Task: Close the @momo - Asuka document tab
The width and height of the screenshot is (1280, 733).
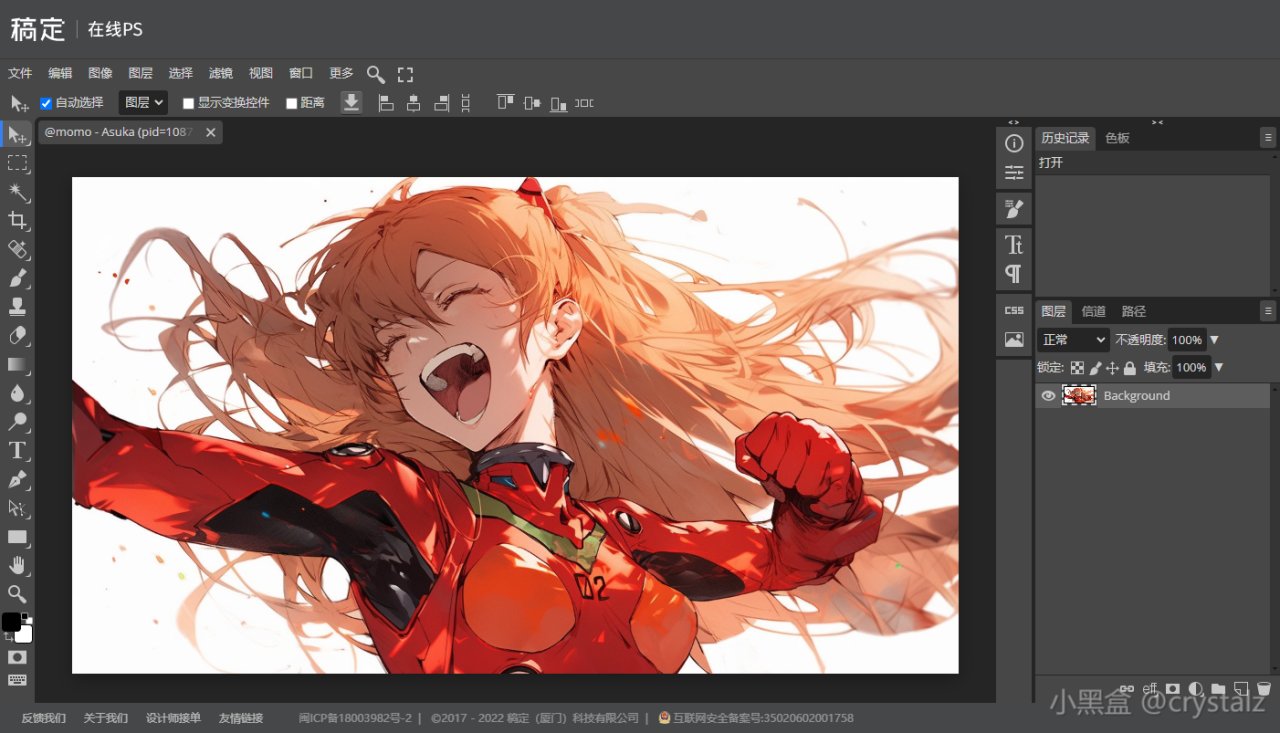Action: [x=210, y=132]
